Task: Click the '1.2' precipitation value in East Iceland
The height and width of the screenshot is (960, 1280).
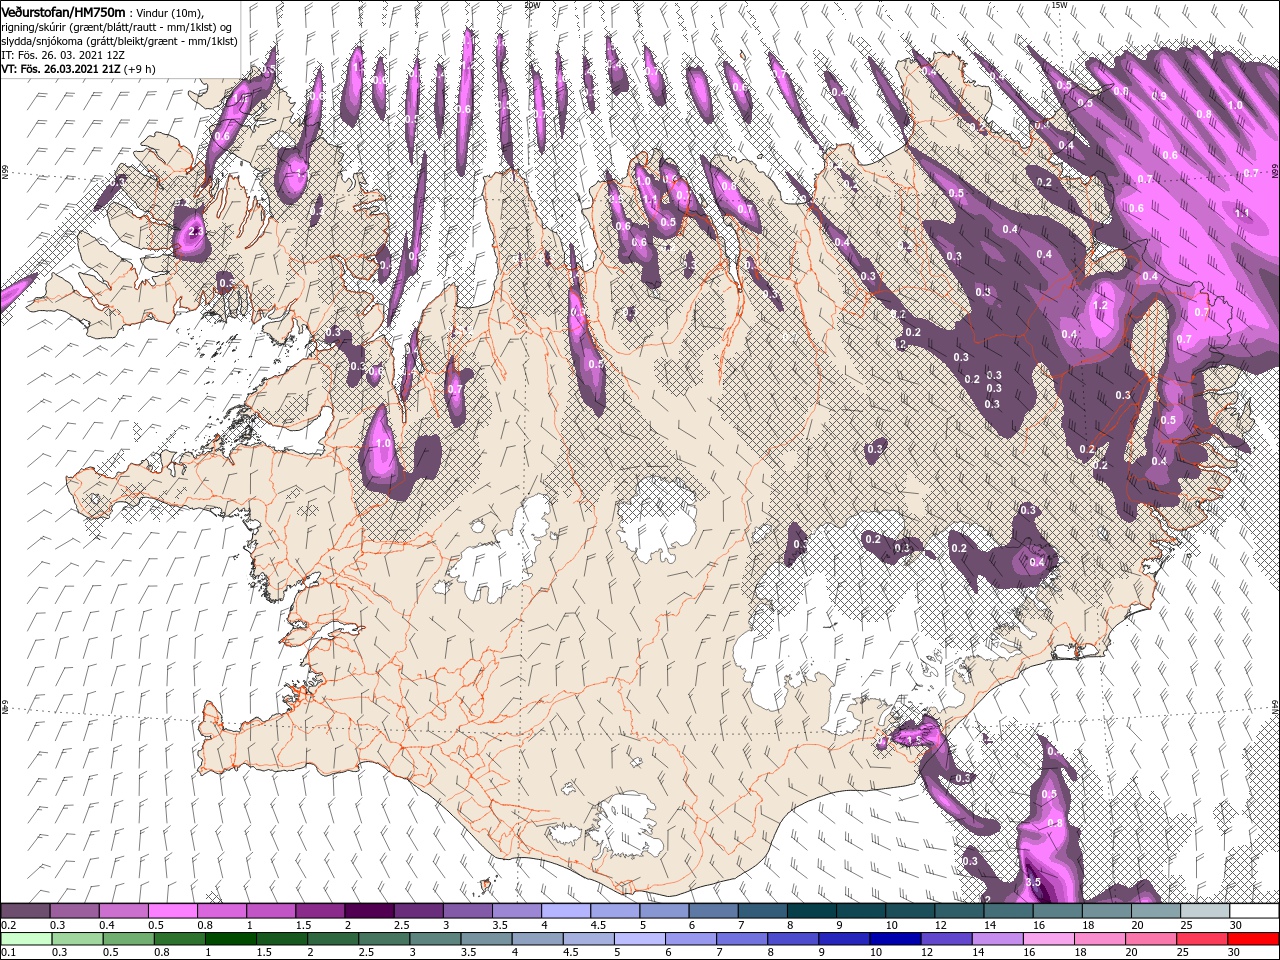Action: tap(1101, 305)
